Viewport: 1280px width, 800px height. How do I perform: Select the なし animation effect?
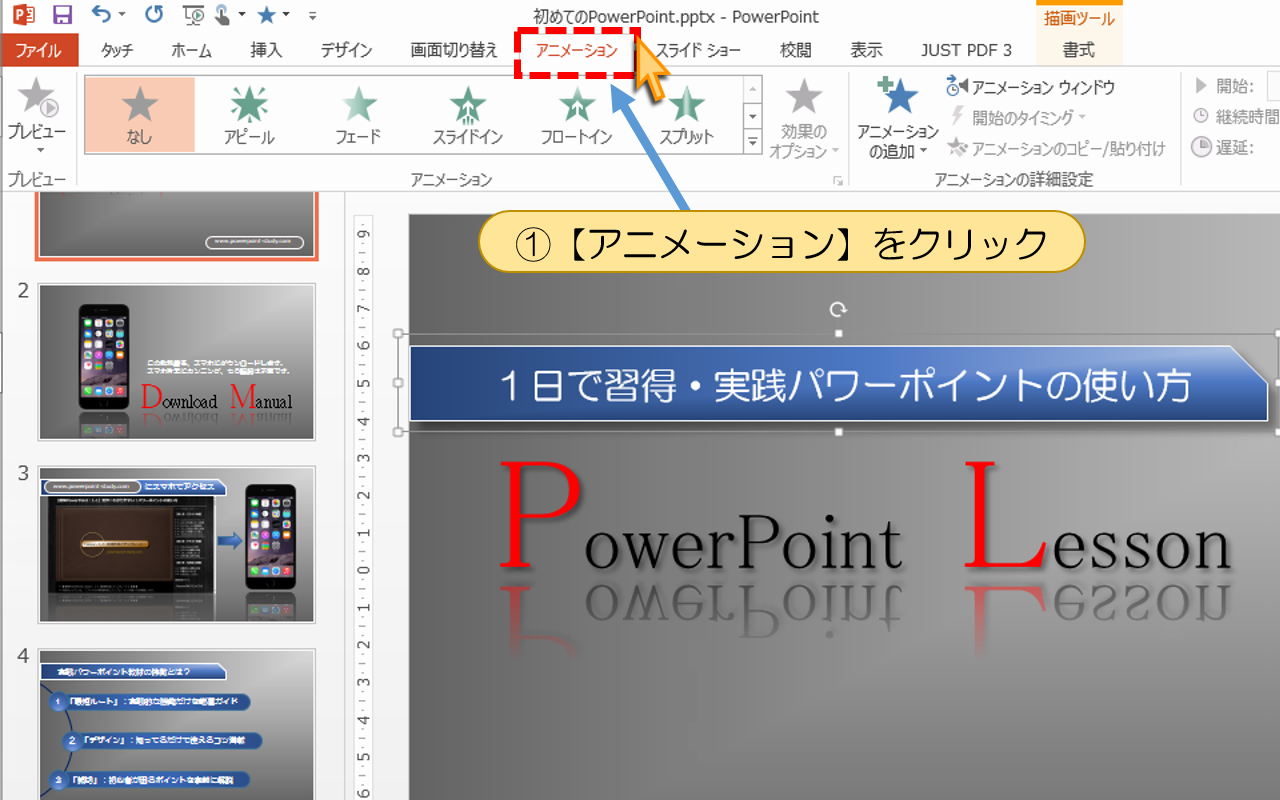tap(140, 115)
